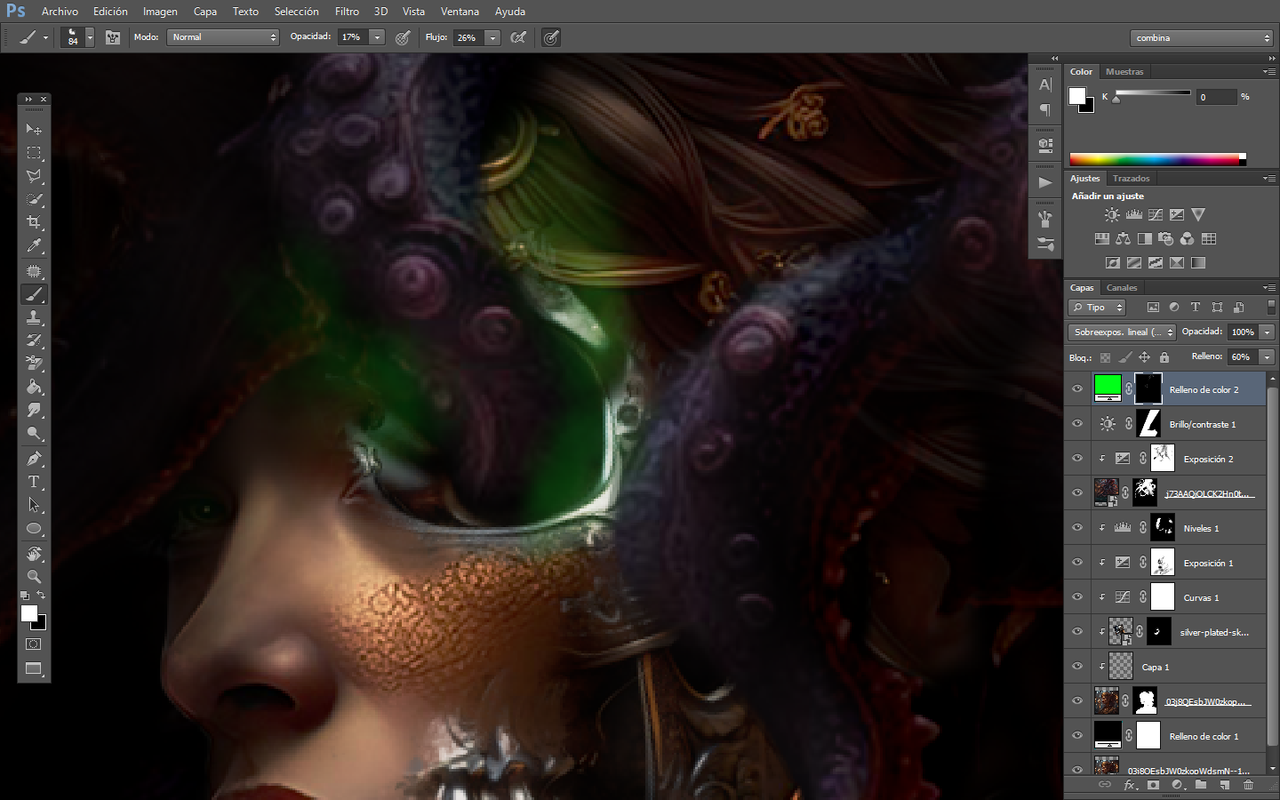Switch to the Trazados tab
The width and height of the screenshot is (1280, 800).
(1131, 179)
